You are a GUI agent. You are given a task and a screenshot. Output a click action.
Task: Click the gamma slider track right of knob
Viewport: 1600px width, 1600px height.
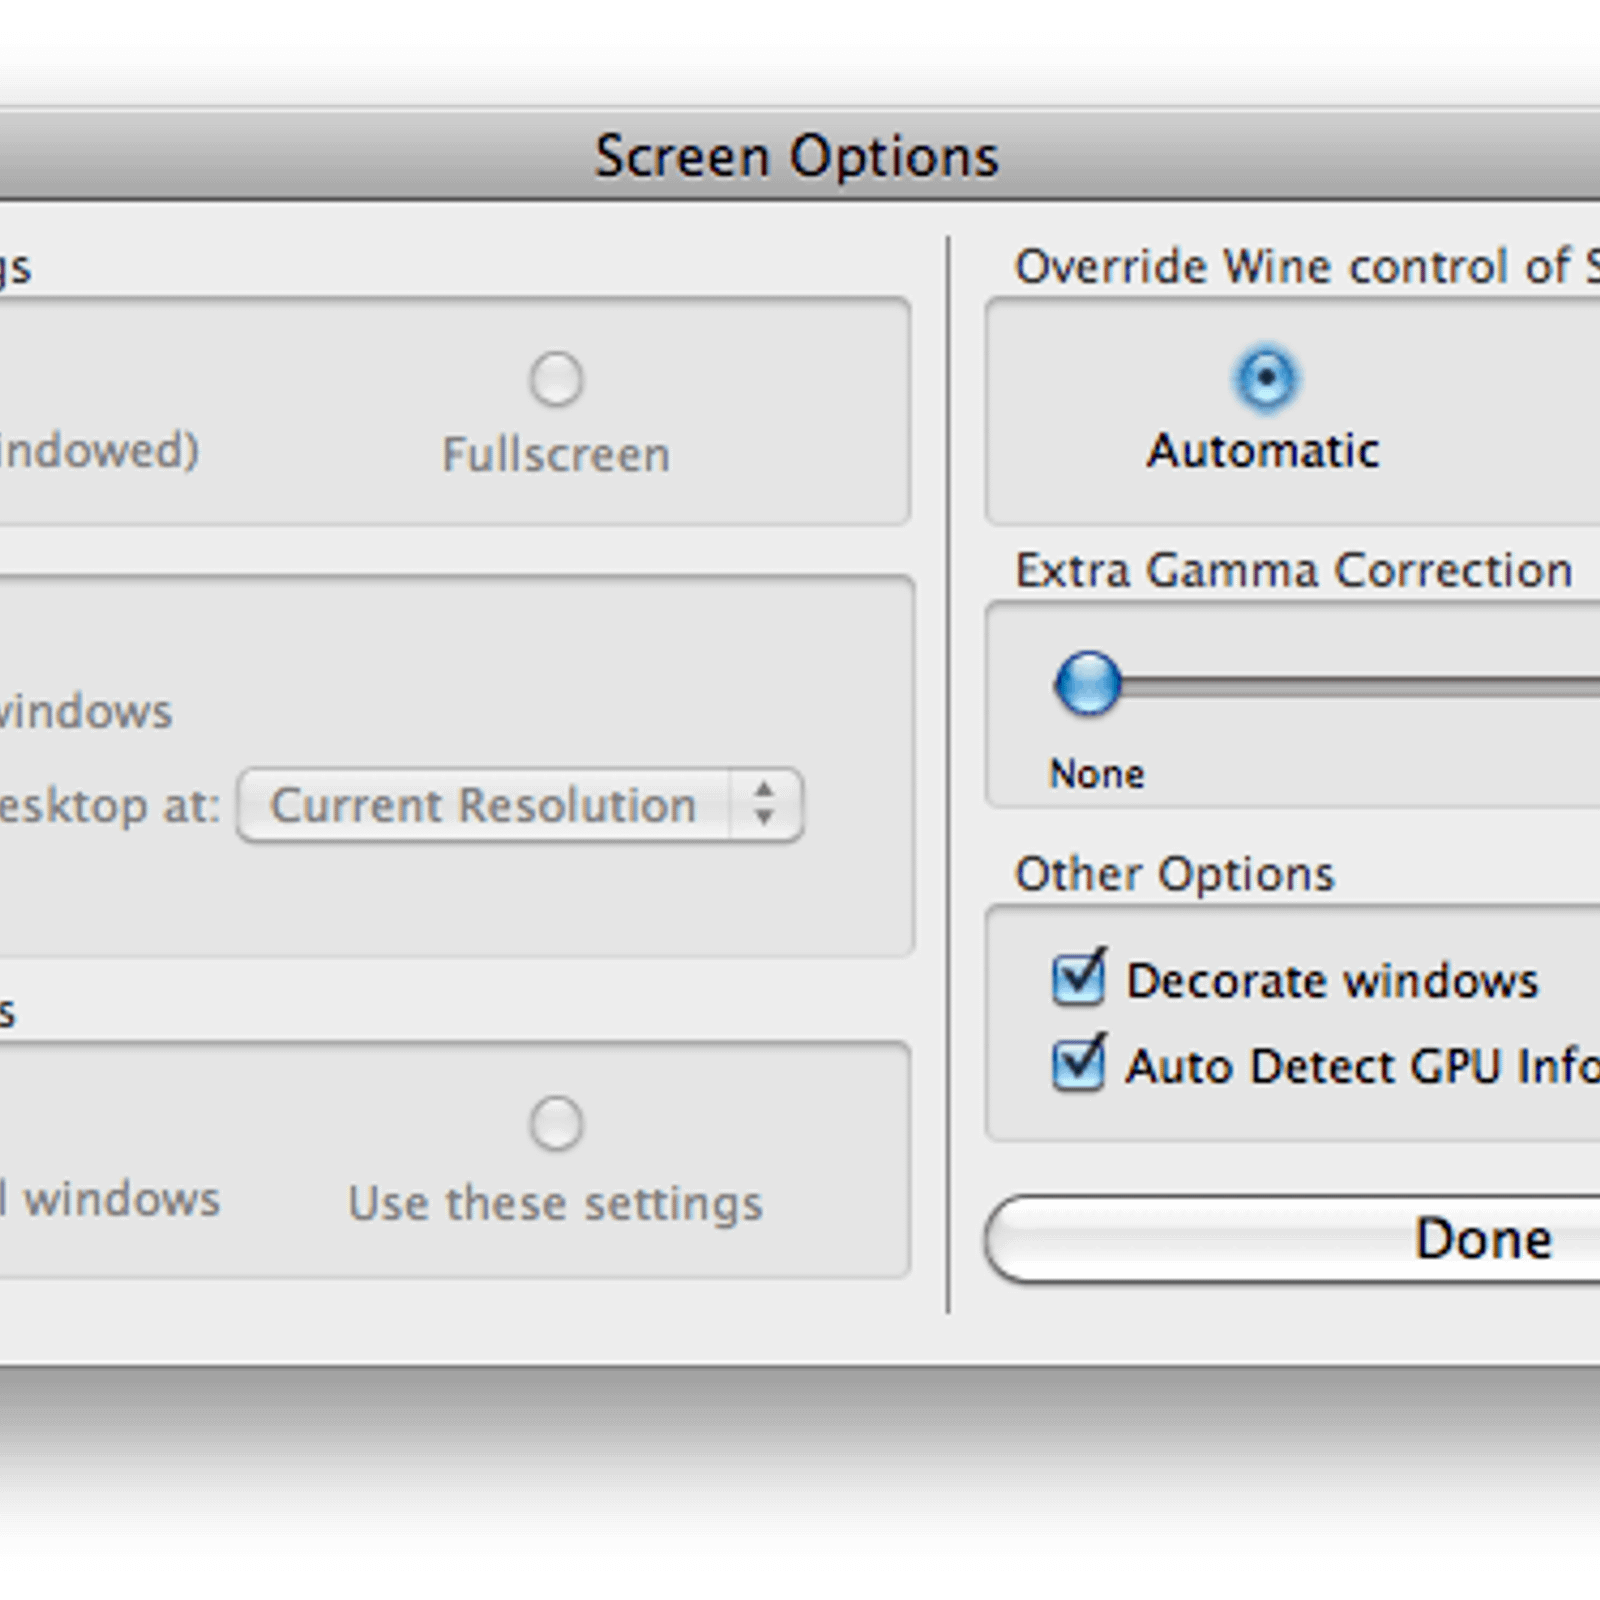1360,685
